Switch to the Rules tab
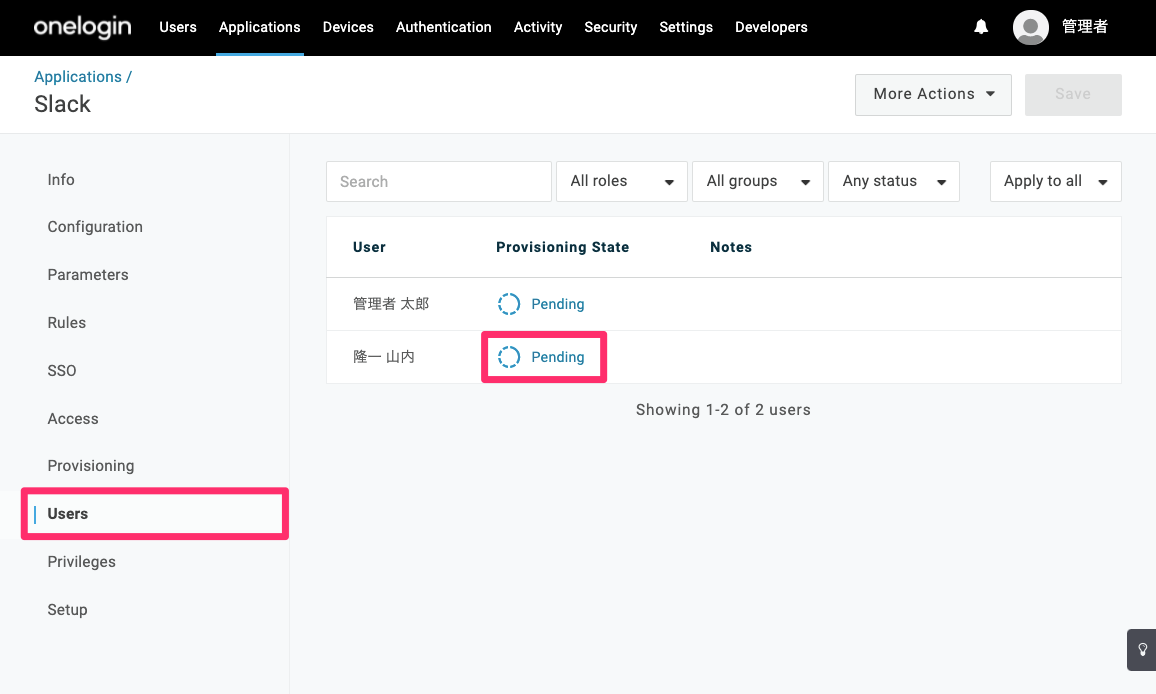 click(66, 323)
